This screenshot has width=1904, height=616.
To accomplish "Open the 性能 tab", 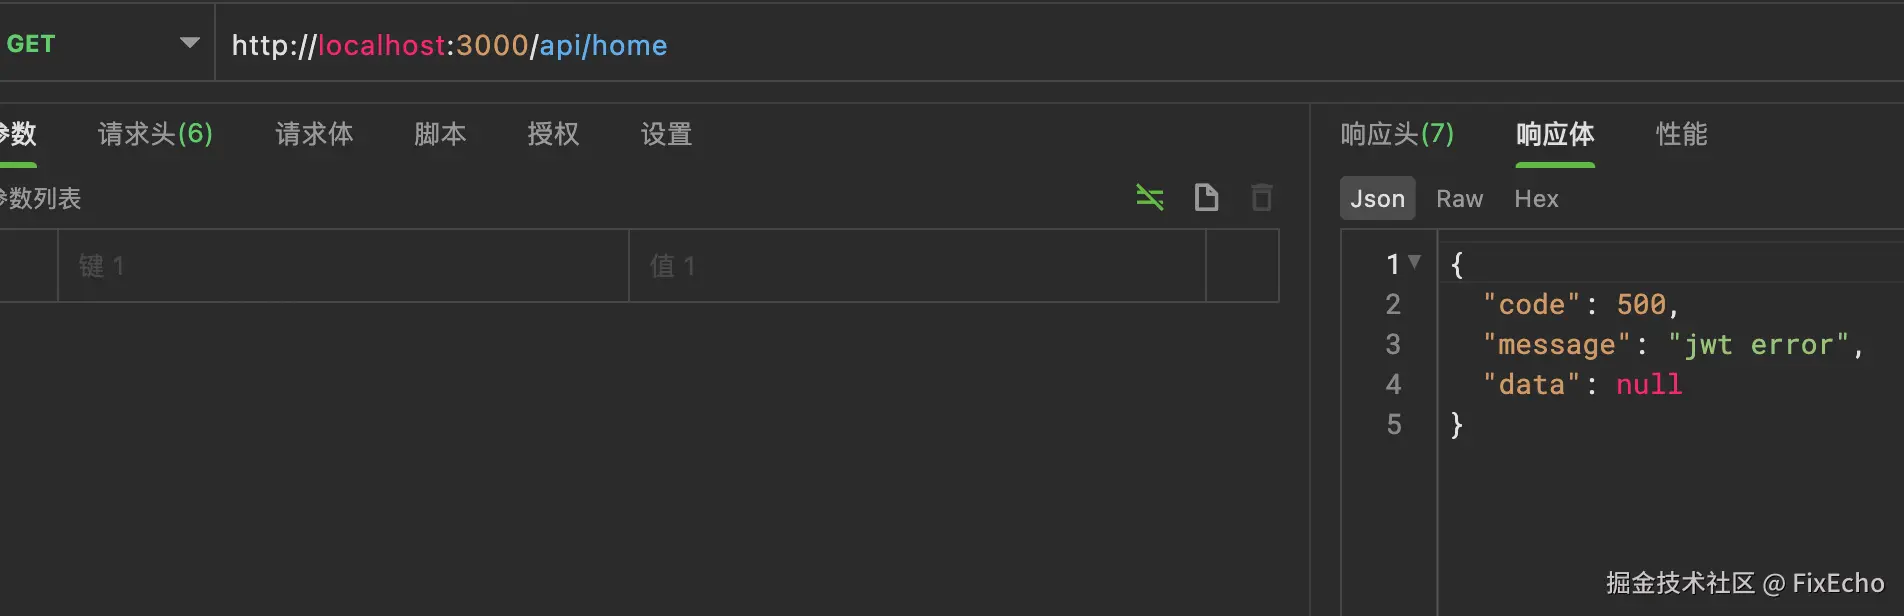I will click(x=1681, y=134).
